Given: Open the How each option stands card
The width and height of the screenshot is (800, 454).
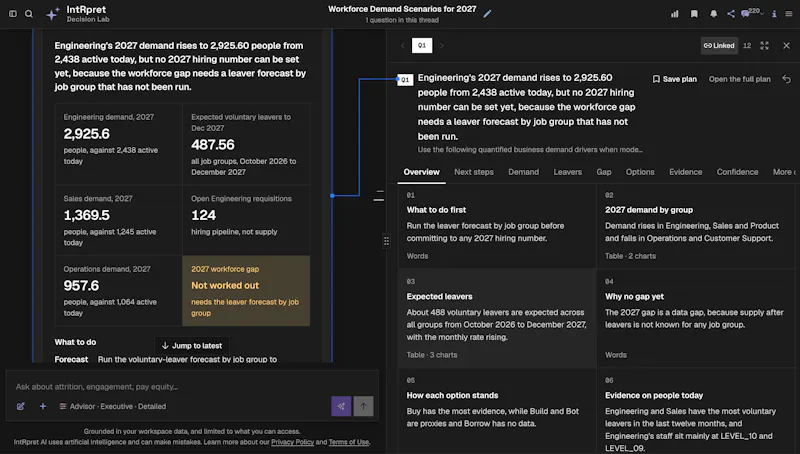Looking at the screenshot, I should 497,411.
